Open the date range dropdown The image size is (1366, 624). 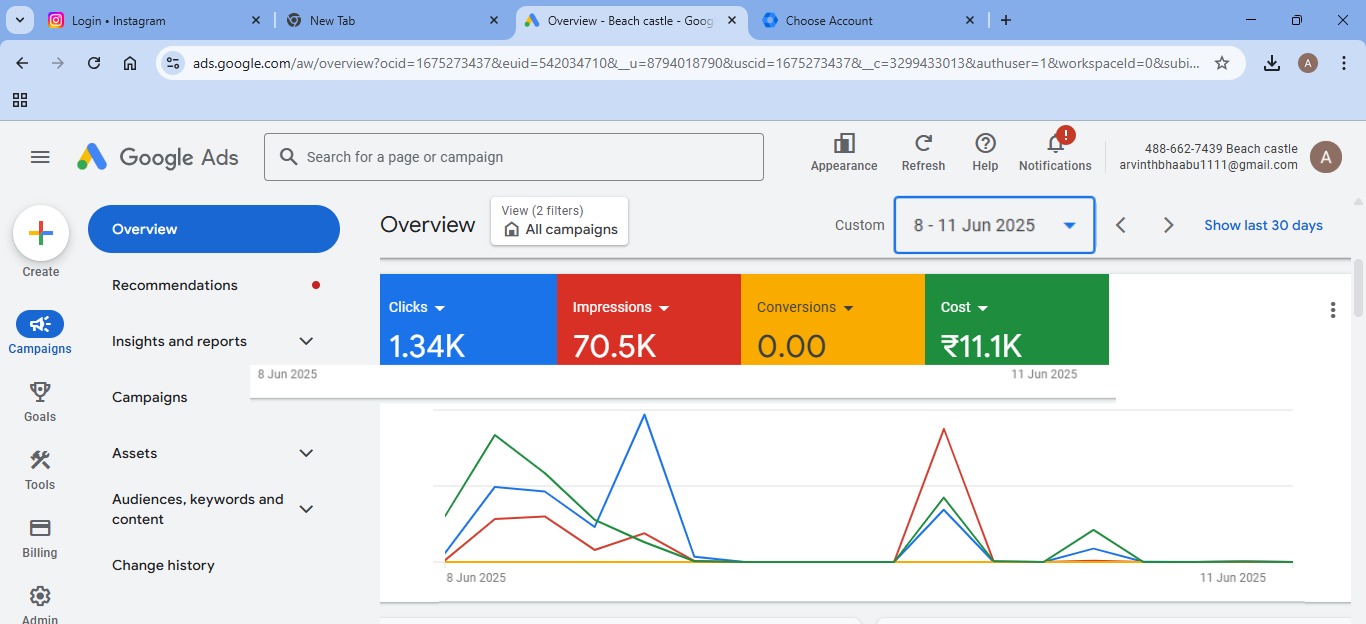click(x=994, y=225)
